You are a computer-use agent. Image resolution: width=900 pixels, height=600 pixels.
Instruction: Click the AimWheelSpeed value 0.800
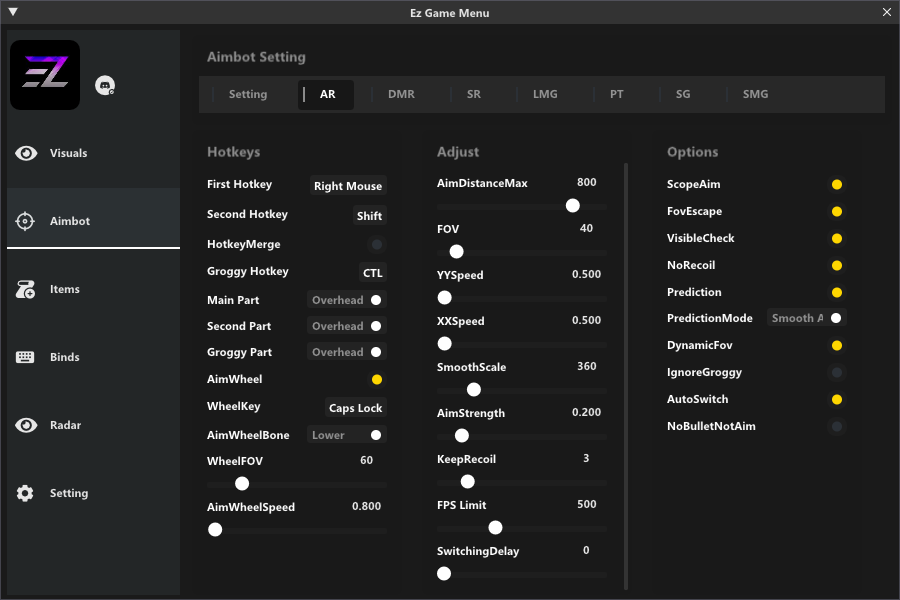point(366,506)
